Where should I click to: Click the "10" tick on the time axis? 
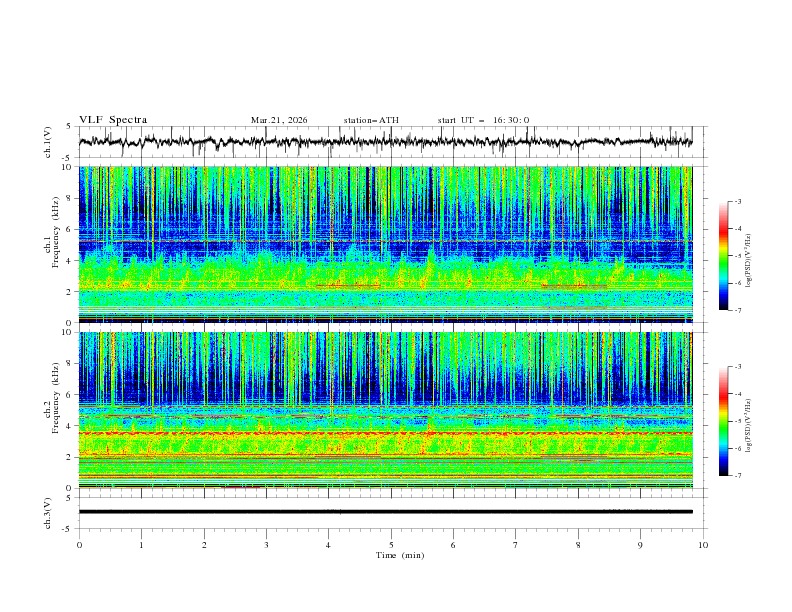703,545
